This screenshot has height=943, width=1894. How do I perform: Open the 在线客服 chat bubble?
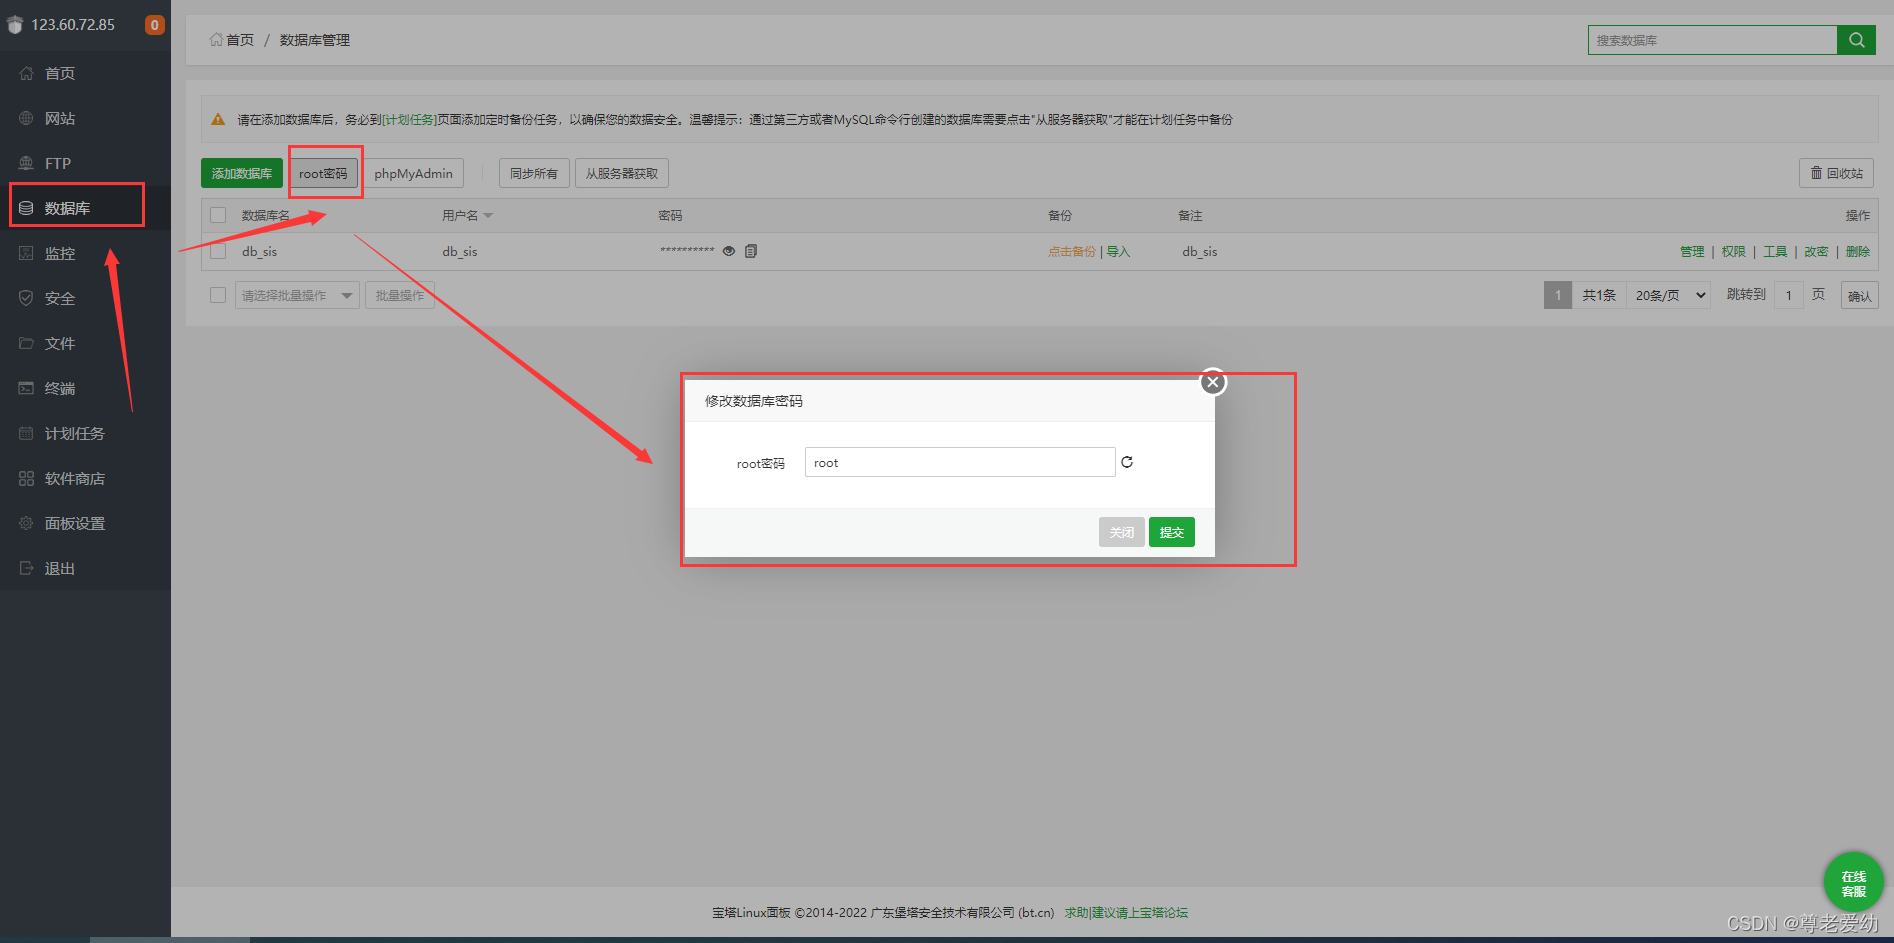[x=1854, y=882]
